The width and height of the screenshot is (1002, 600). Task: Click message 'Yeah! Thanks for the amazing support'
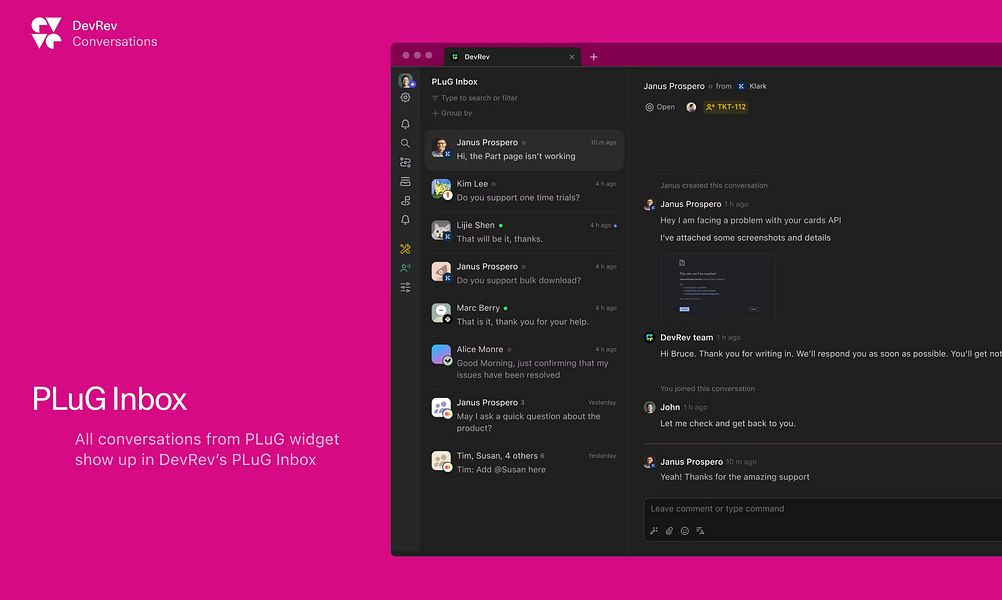coord(735,477)
